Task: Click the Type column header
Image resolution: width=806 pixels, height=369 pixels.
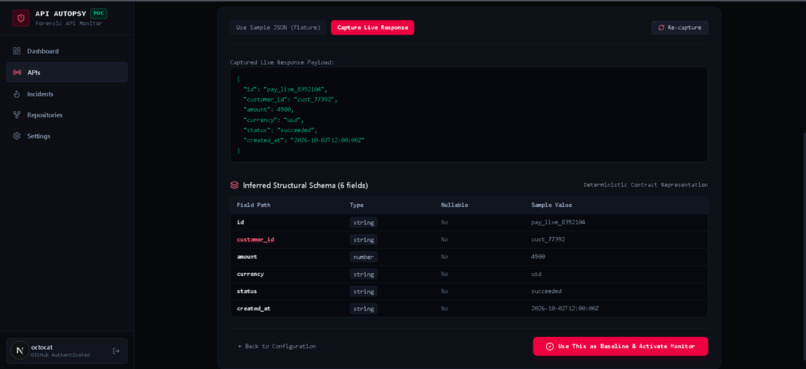Action: [357, 205]
